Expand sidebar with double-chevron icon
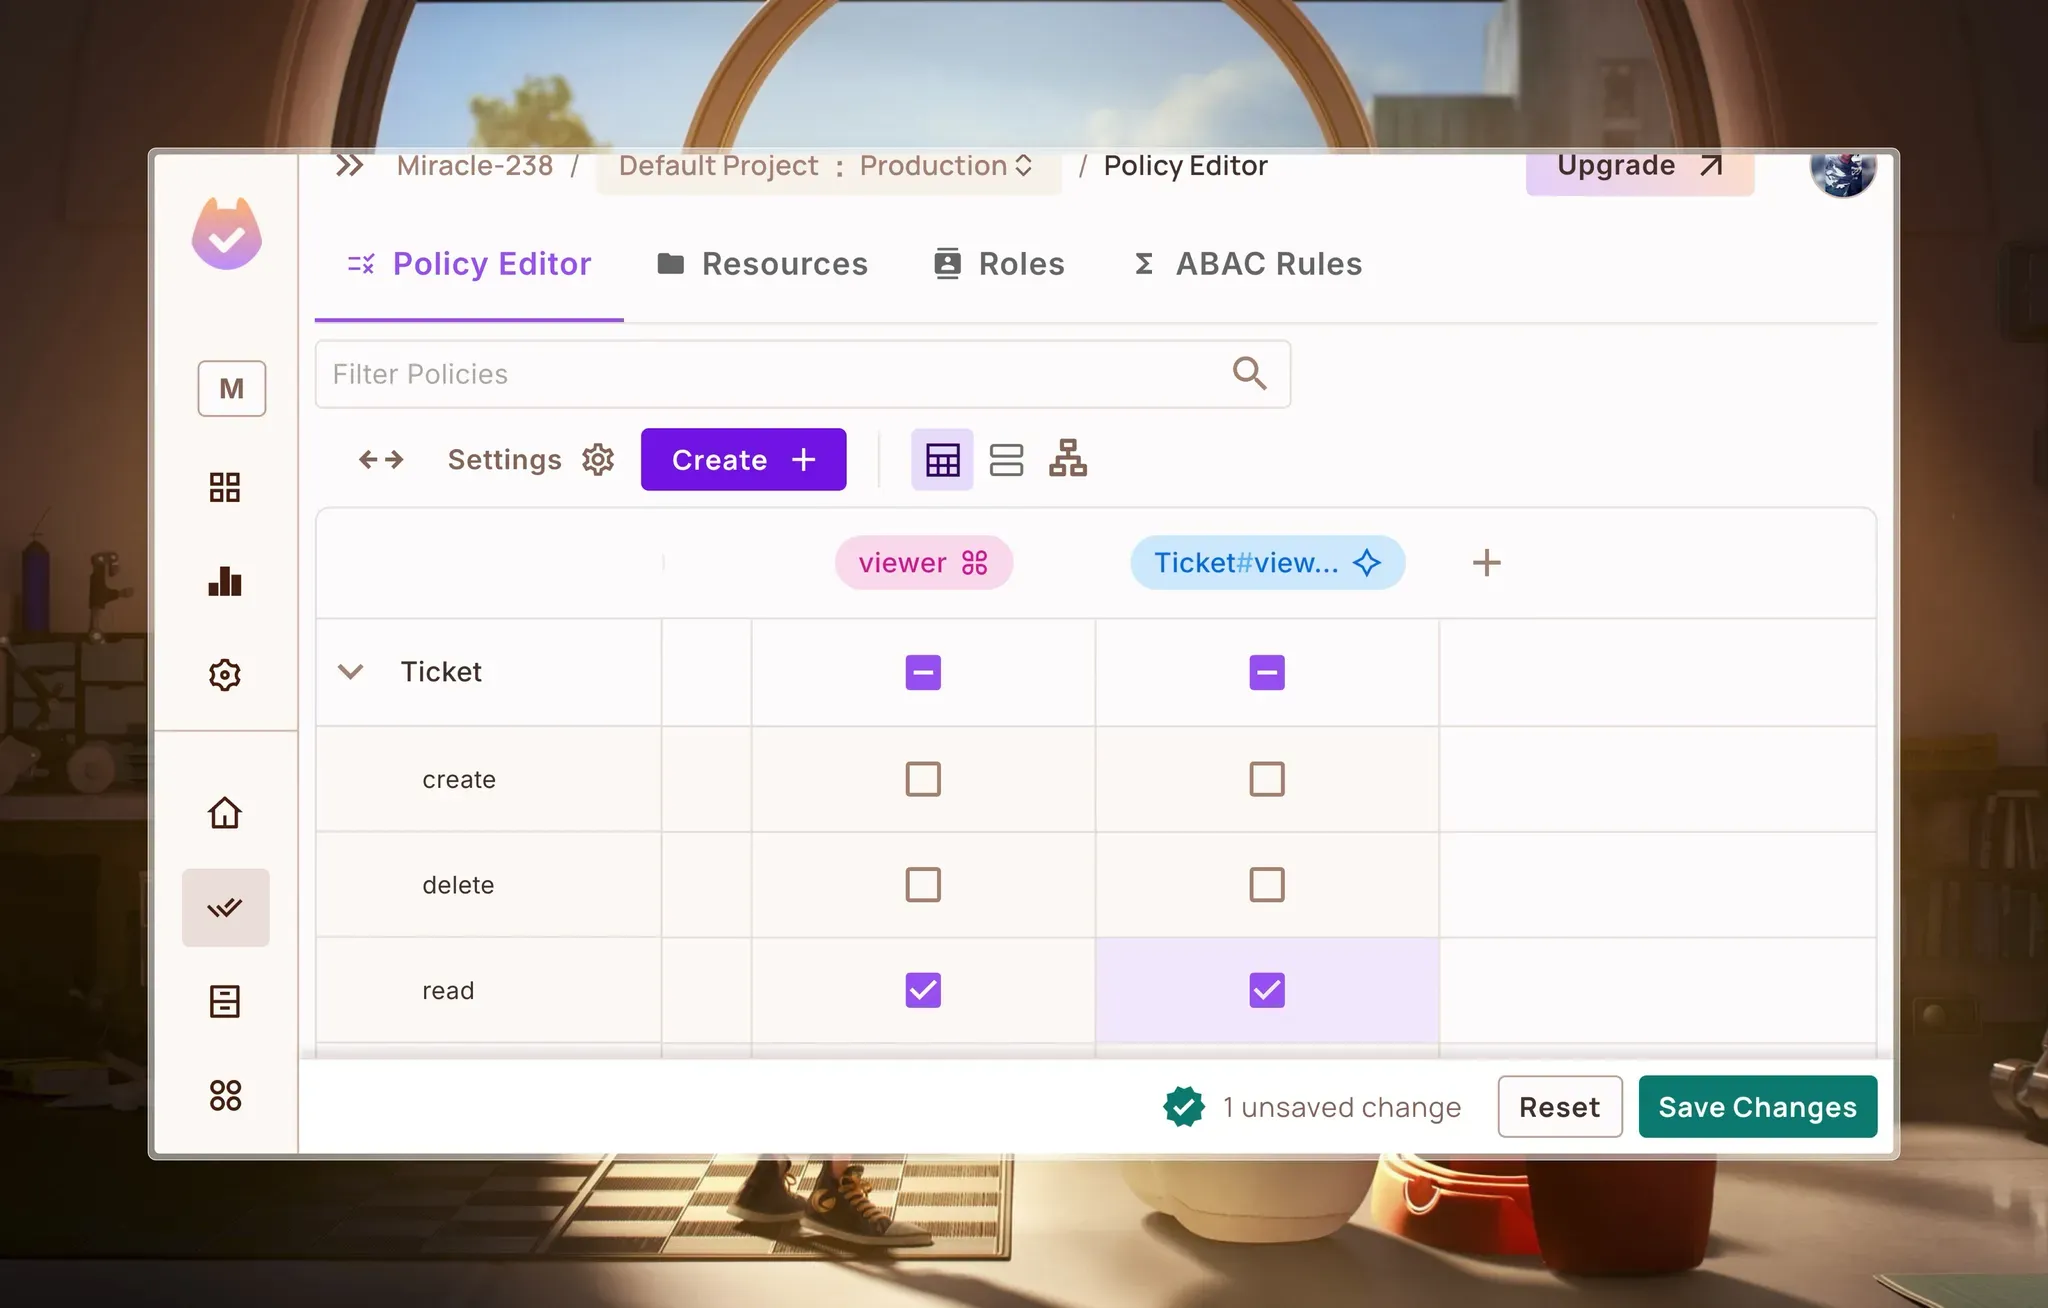2048x1308 pixels. pyautogui.click(x=349, y=166)
